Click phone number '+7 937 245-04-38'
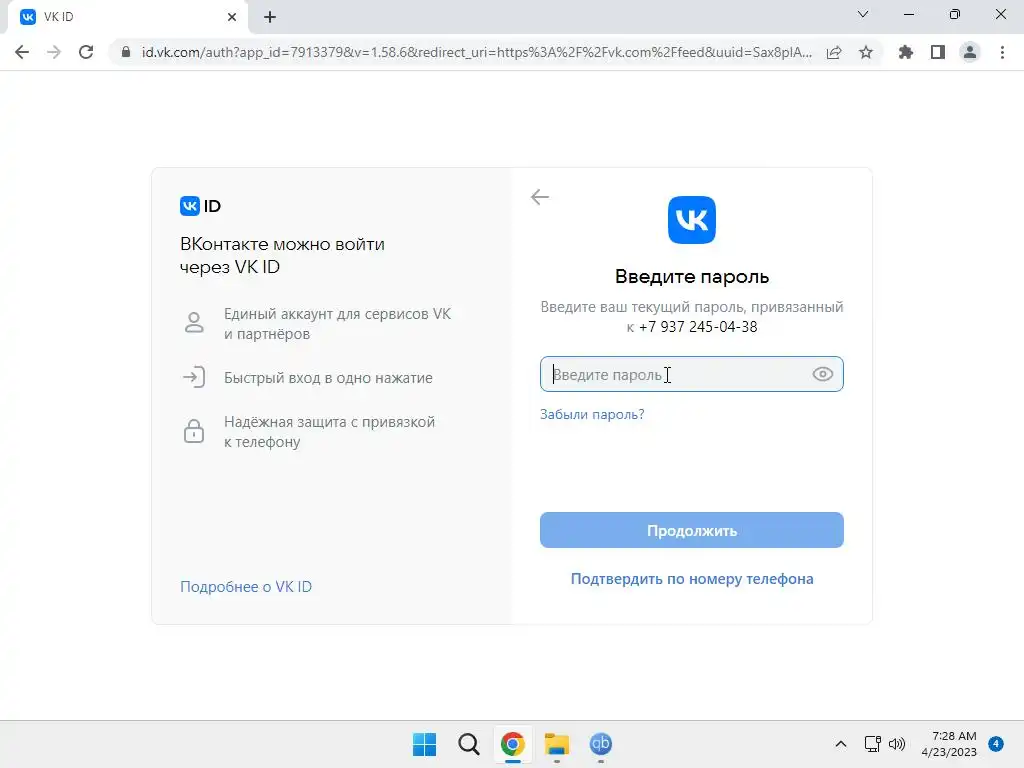Viewport: 1024px width, 768px height. point(697,327)
